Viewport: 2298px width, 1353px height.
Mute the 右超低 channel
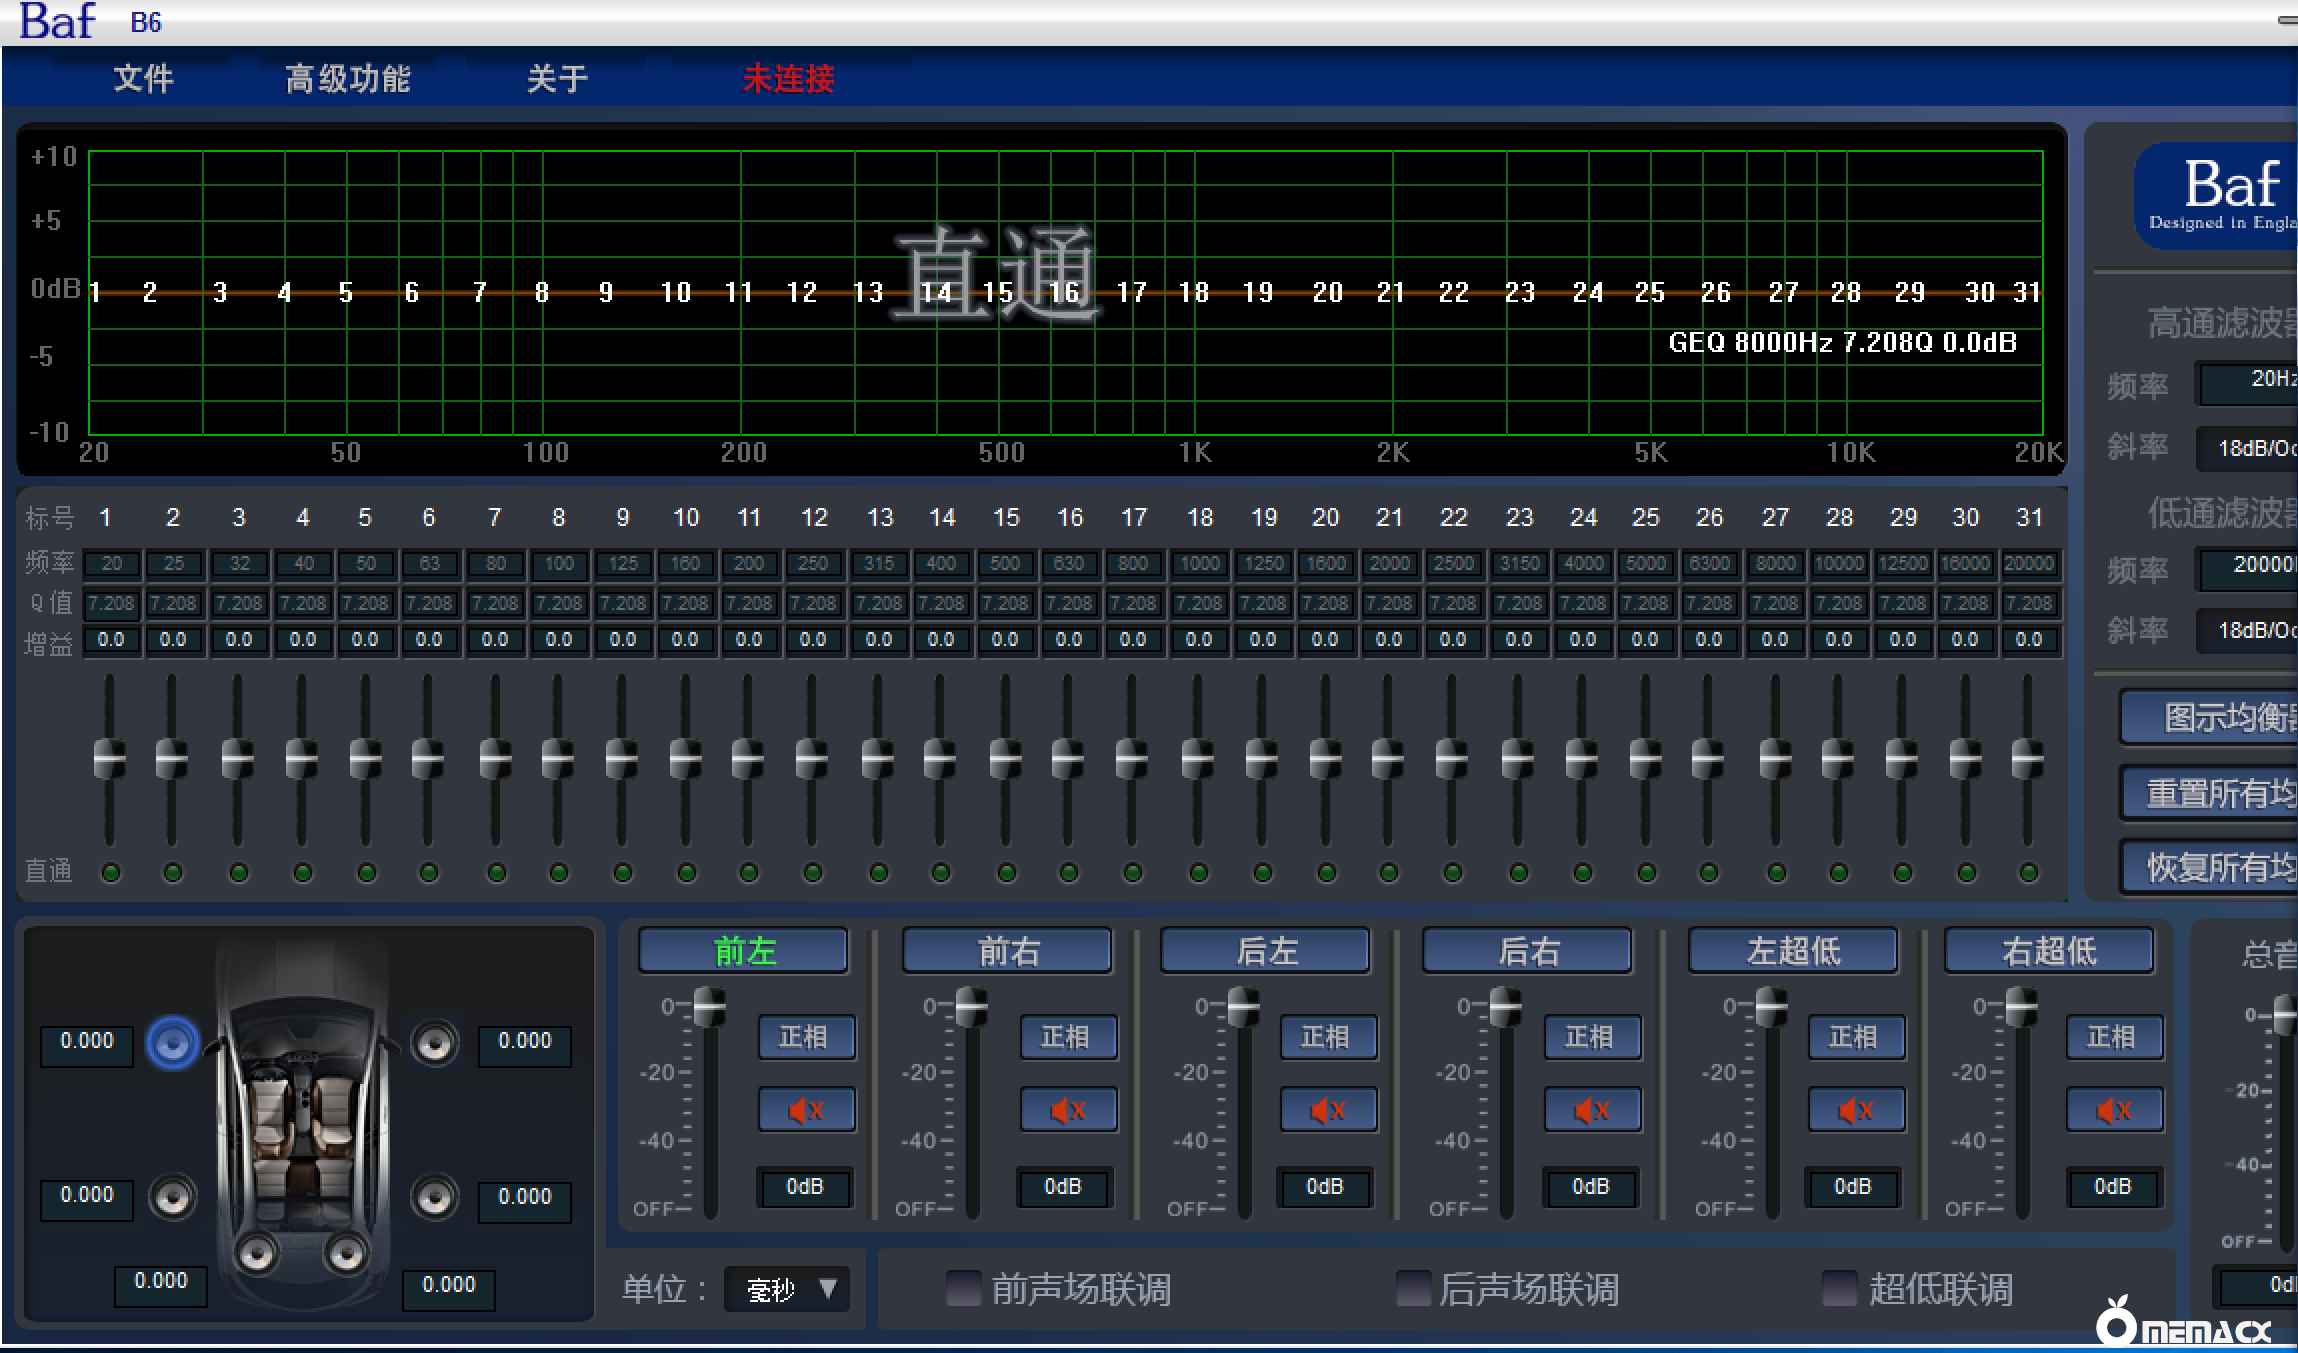(x=2114, y=1110)
